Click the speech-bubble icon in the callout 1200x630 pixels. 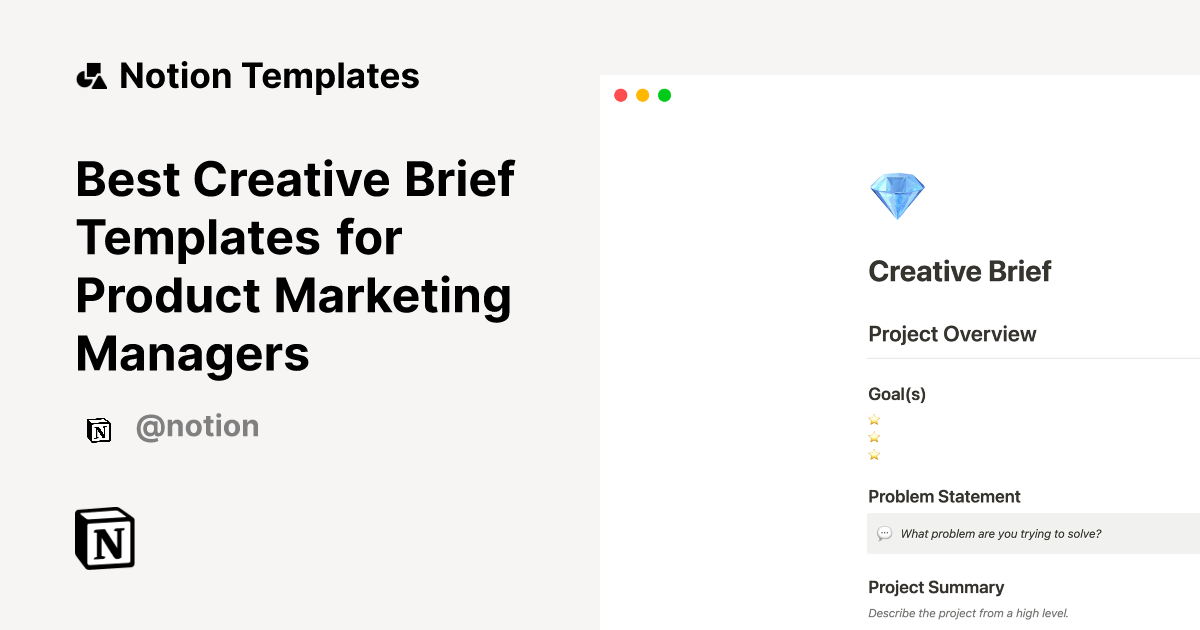coord(886,533)
